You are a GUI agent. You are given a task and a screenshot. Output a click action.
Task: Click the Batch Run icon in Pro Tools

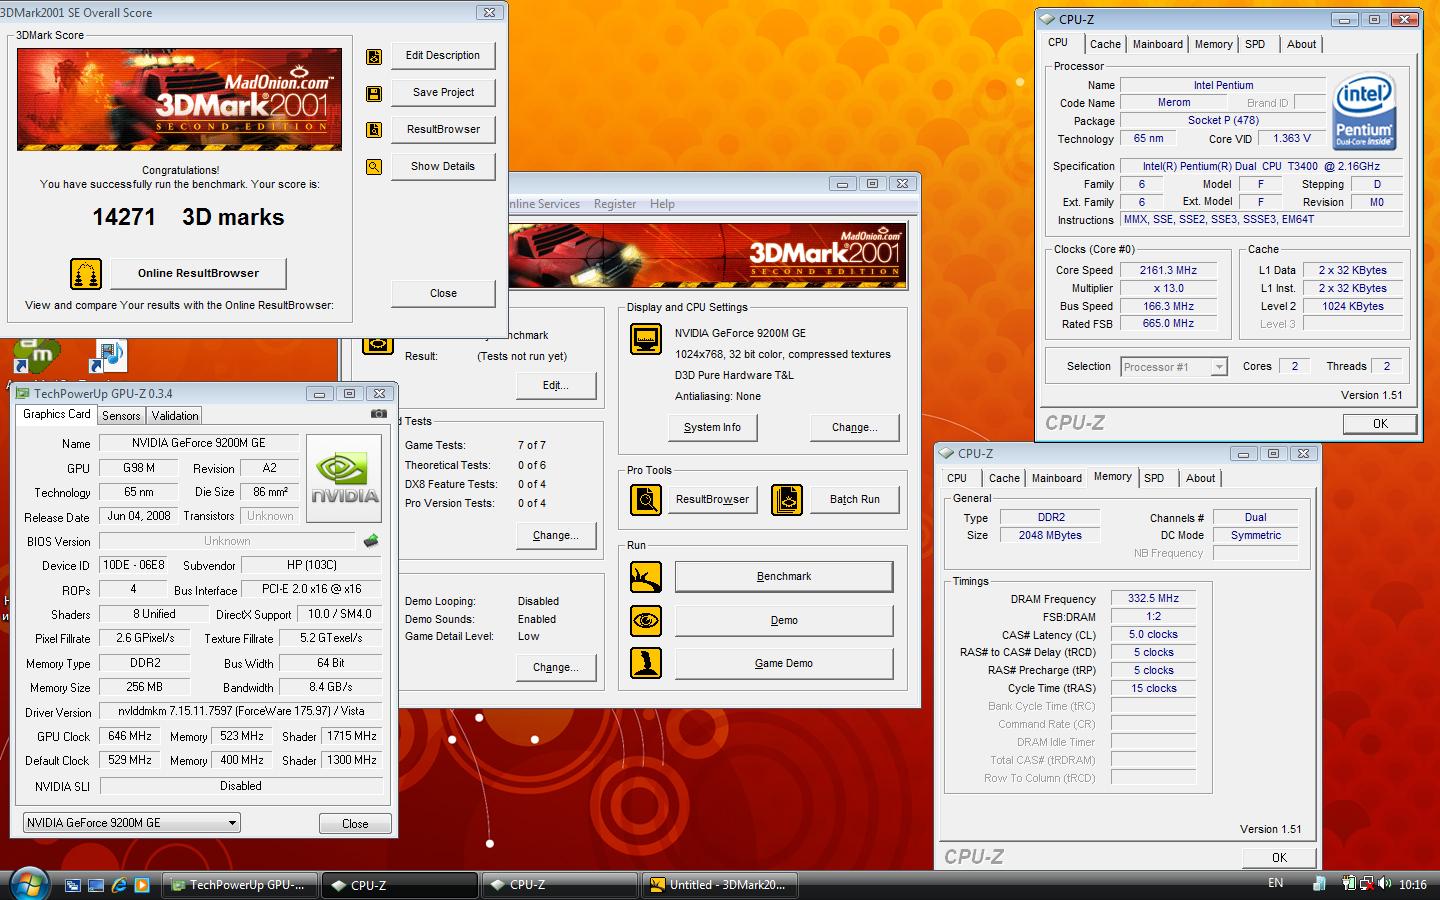(787, 499)
